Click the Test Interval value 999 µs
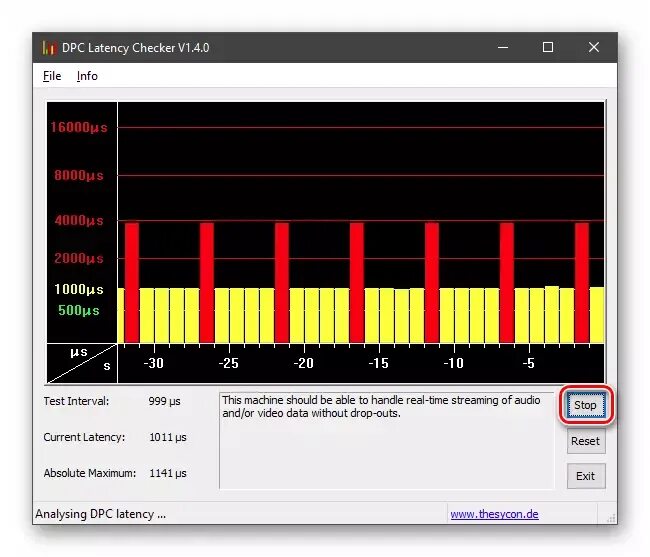 165,402
